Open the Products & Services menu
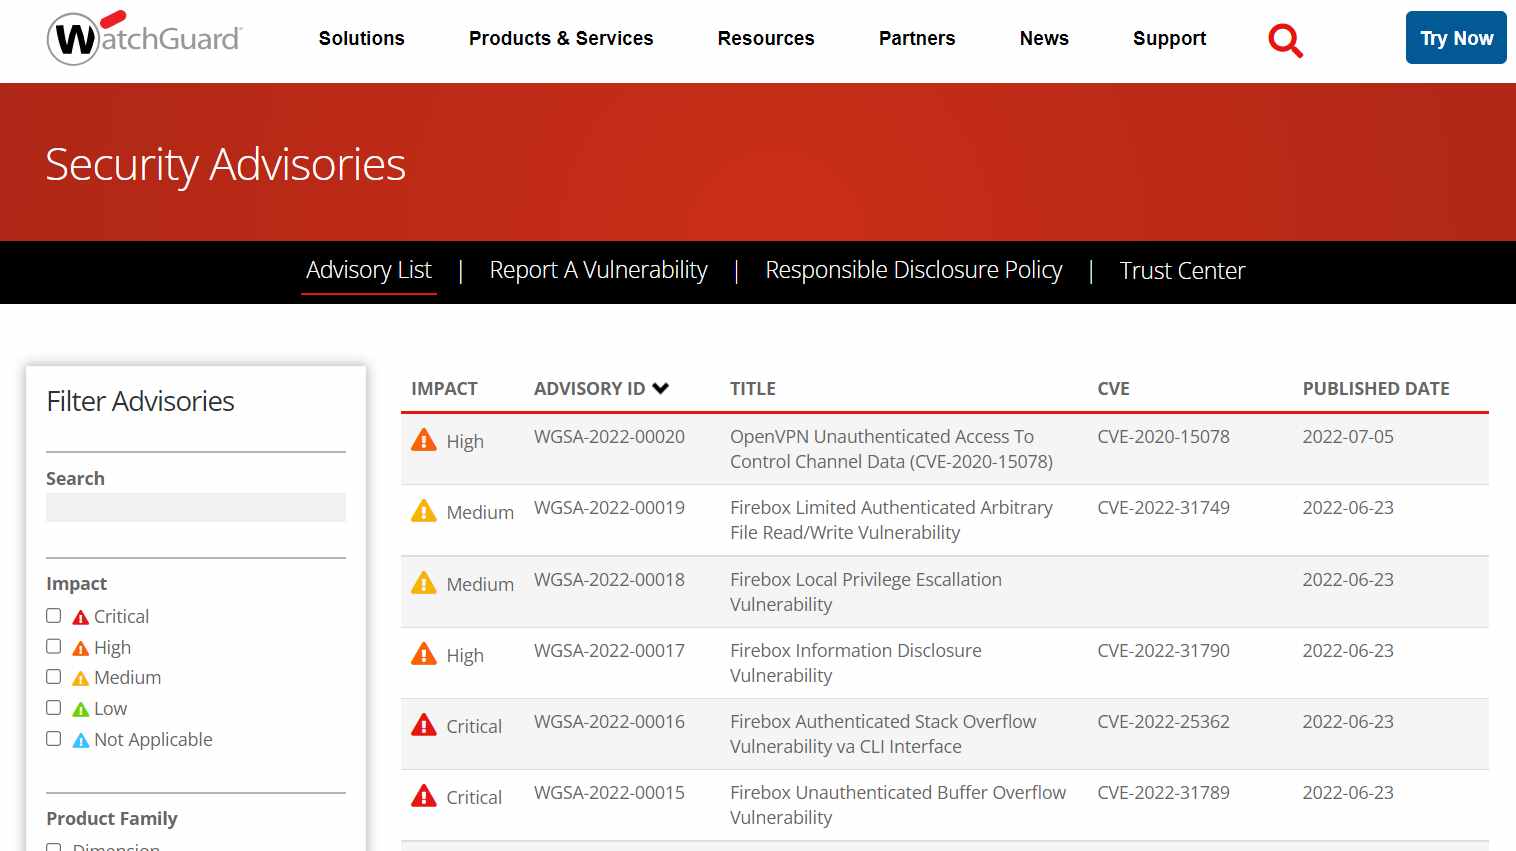This screenshot has width=1516, height=851. [x=561, y=39]
